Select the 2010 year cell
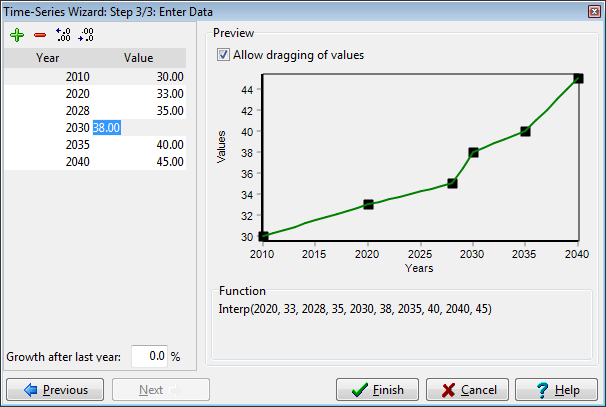The width and height of the screenshot is (606, 407). click(x=76, y=75)
